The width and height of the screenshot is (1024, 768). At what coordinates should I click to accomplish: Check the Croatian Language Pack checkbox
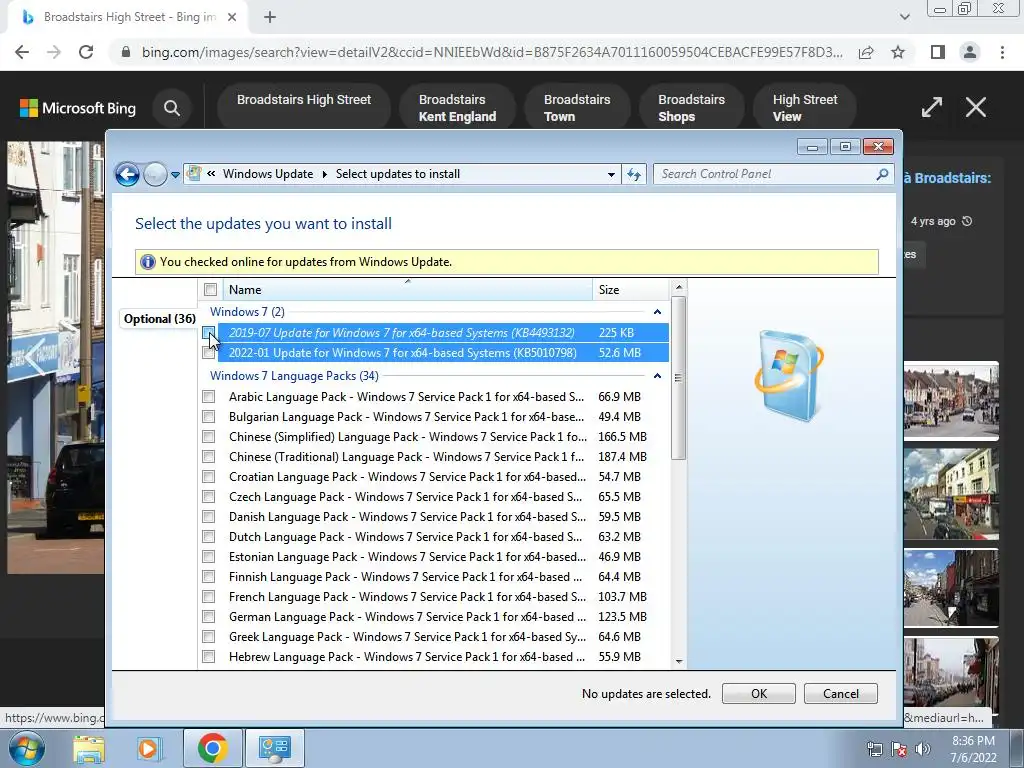(208, 477)
